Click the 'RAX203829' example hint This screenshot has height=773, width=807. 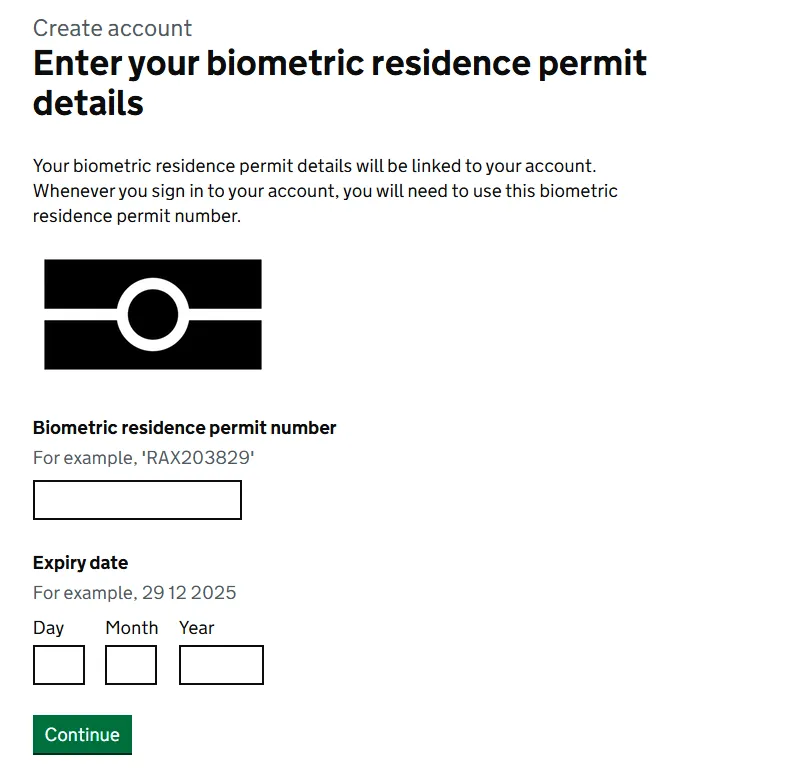tap(207, 458)
